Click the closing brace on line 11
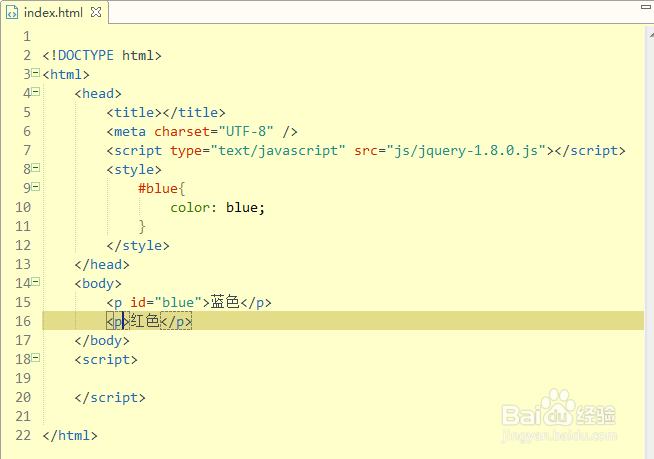The width and height of the screenshot is (654, 459). click(142, 227)
